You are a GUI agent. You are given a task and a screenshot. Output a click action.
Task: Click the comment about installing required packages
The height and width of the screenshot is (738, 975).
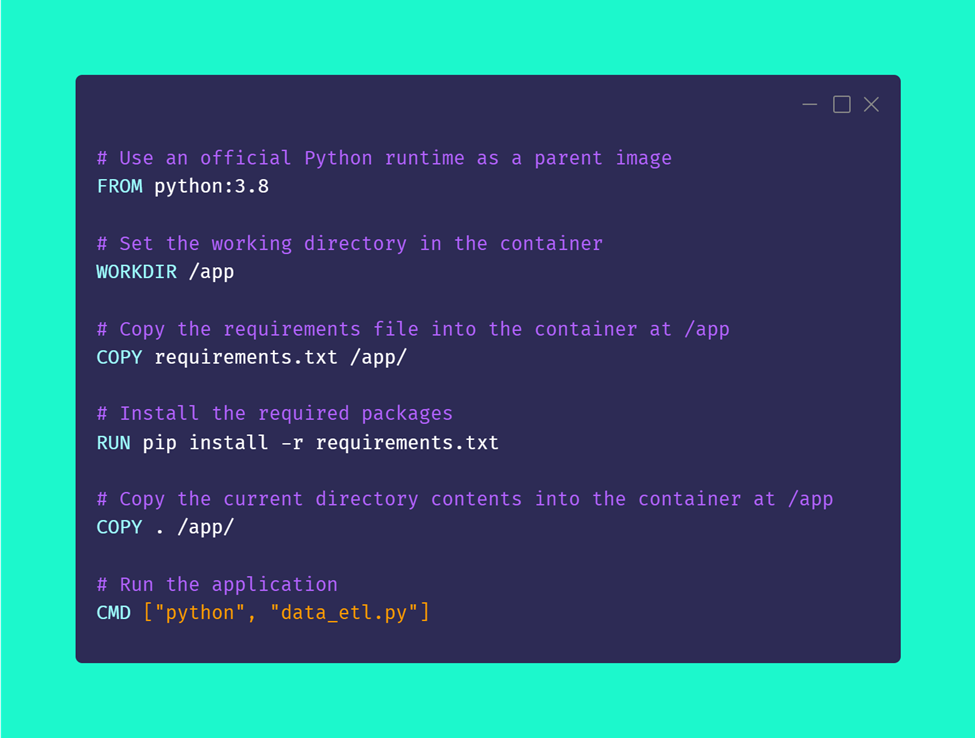[273, 413]
